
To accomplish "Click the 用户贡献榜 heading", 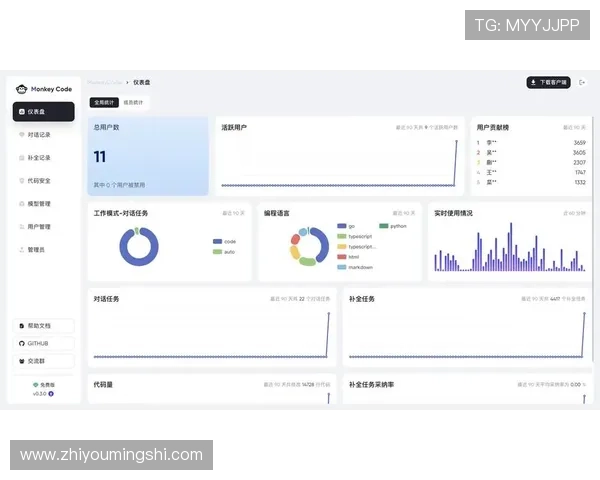I will click(492, 127).
